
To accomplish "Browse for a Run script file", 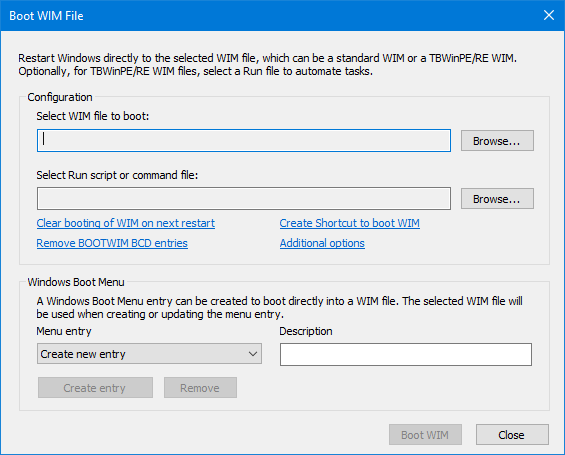I will coord(497,198).
